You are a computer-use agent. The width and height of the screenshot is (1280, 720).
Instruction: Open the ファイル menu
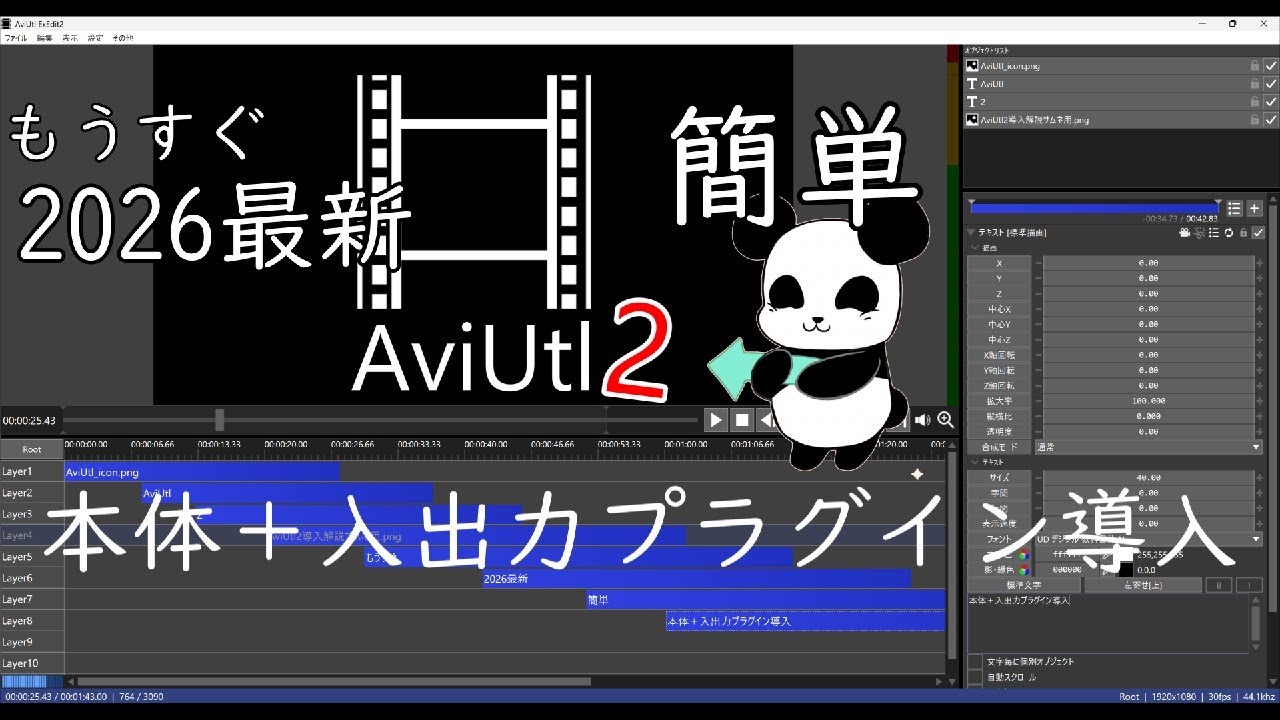(15, 37)
